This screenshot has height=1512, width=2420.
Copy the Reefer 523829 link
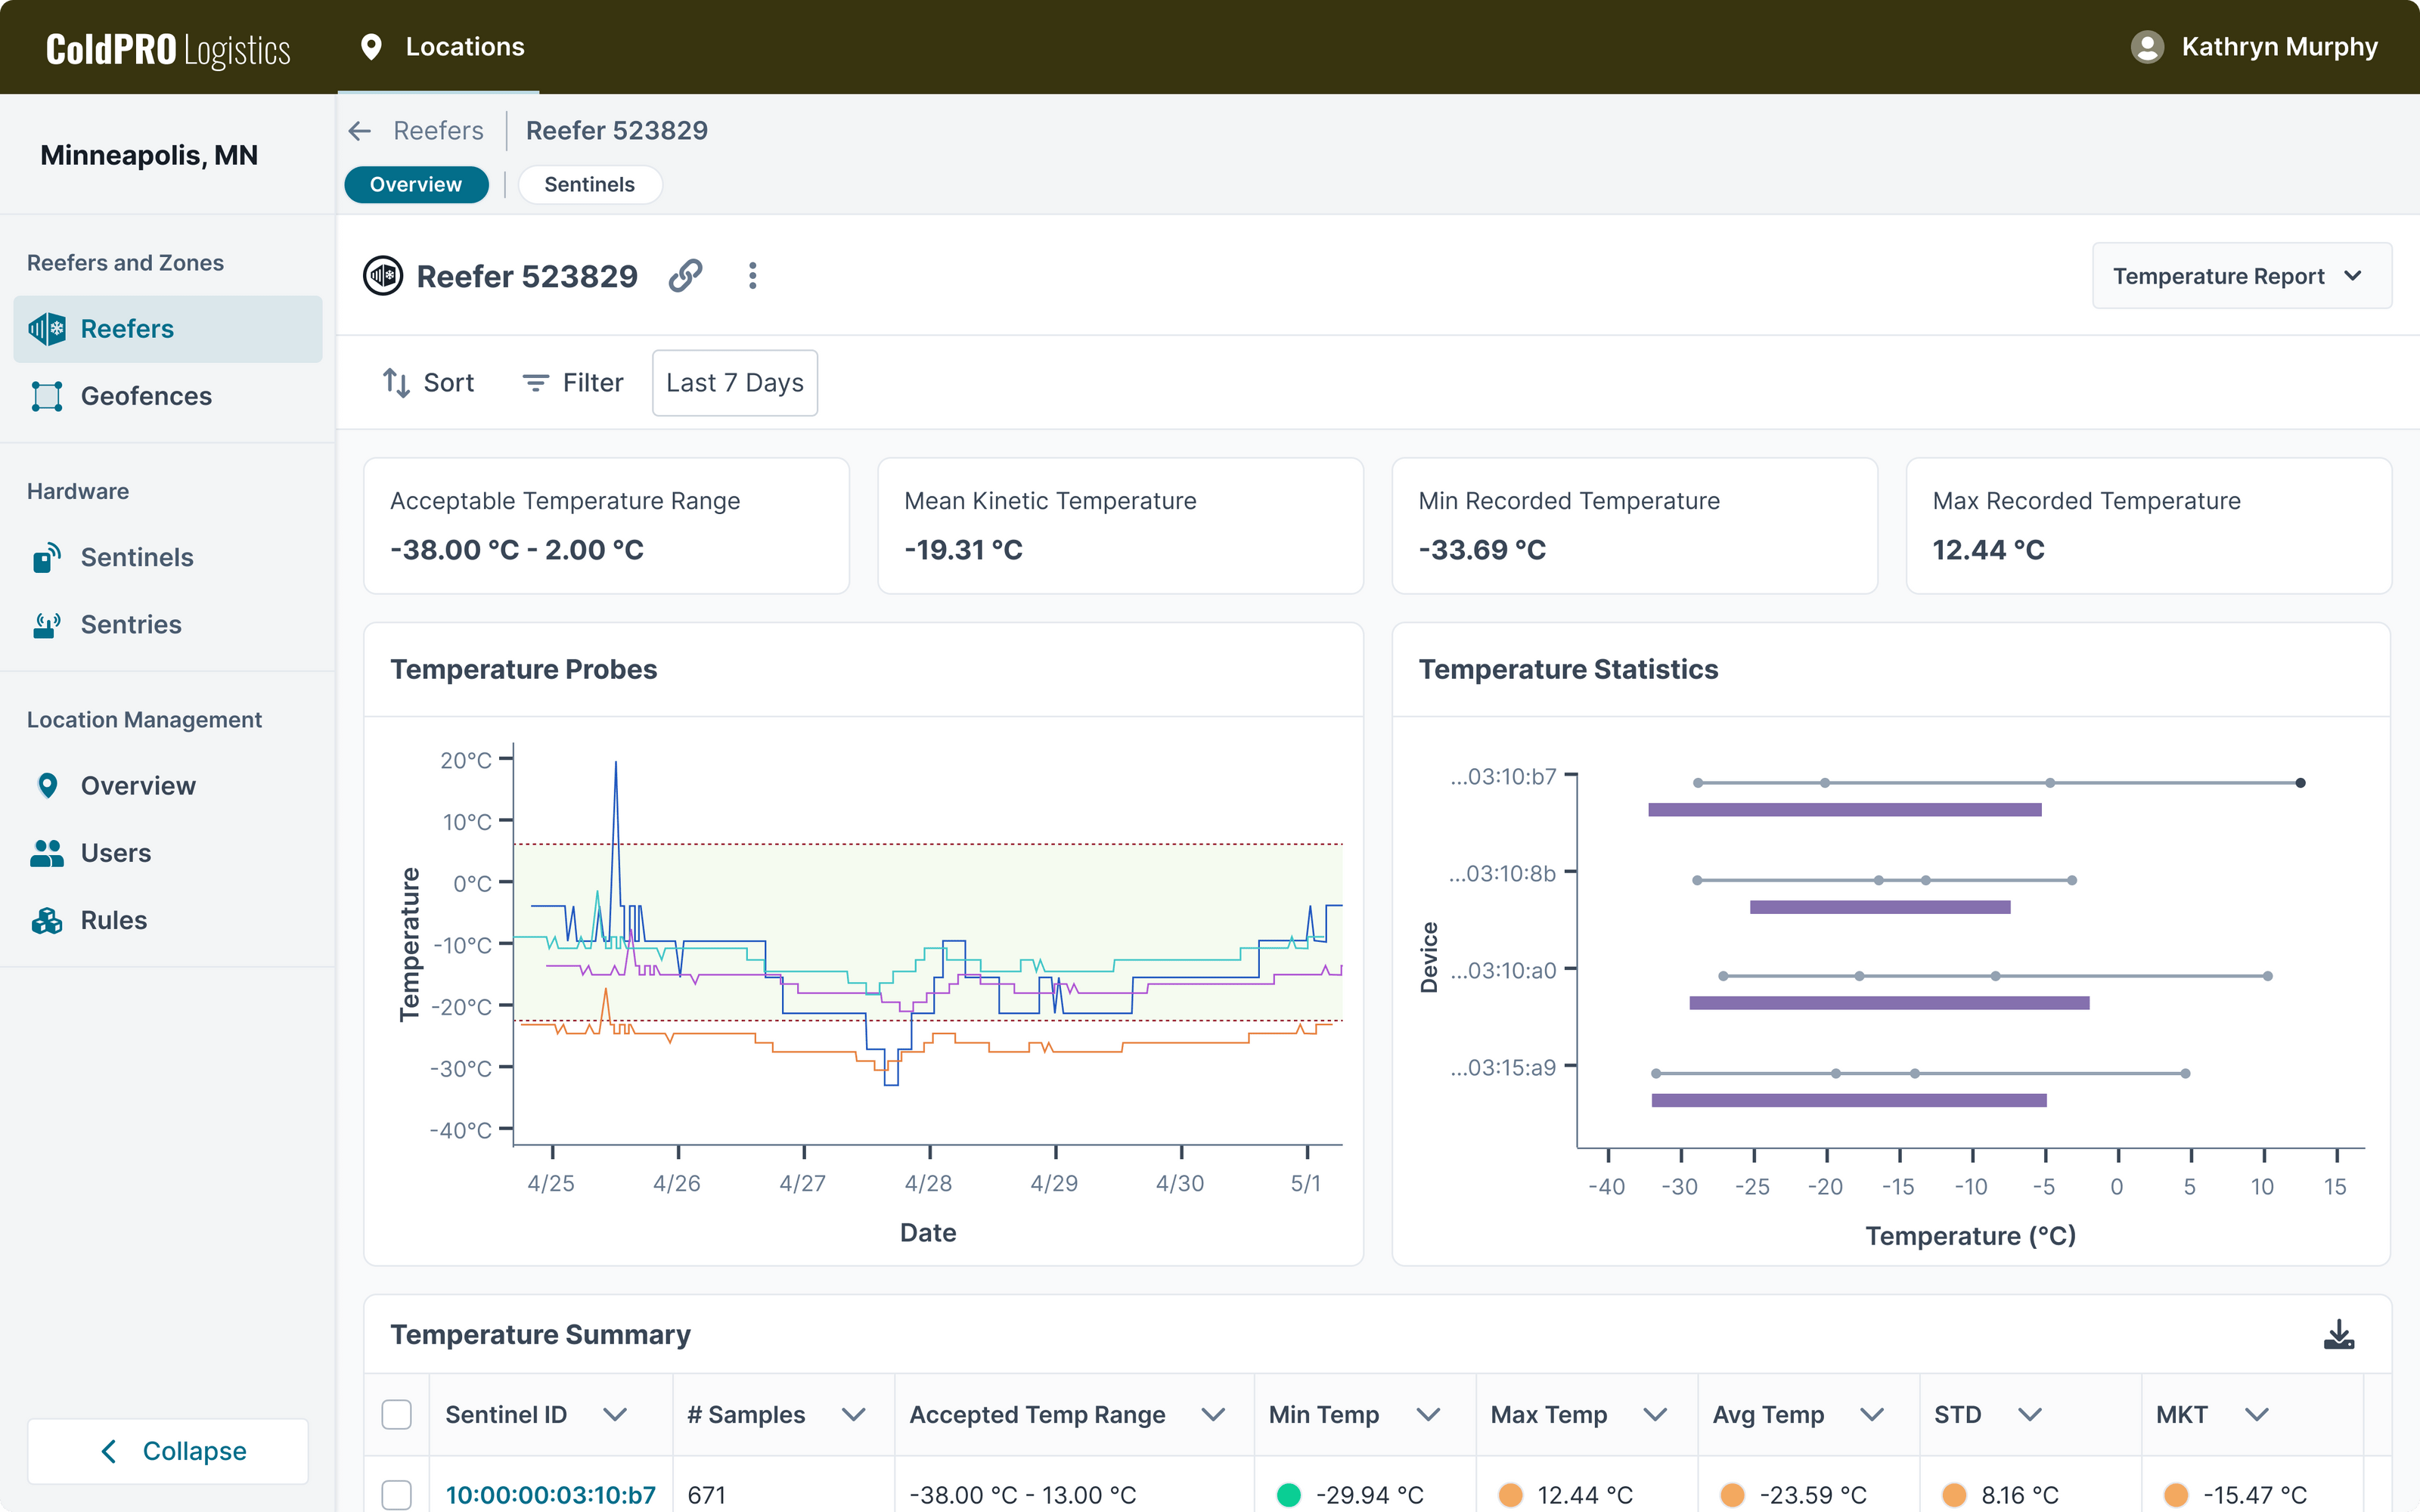point(686,275)
